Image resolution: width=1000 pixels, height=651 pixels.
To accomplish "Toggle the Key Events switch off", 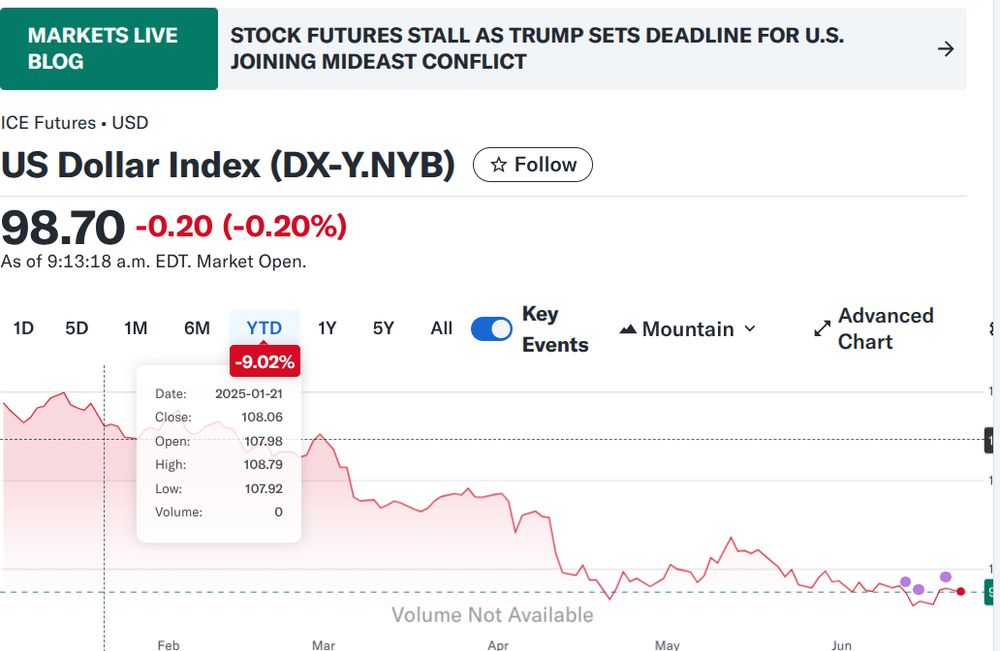I will (x=491, y=329).
